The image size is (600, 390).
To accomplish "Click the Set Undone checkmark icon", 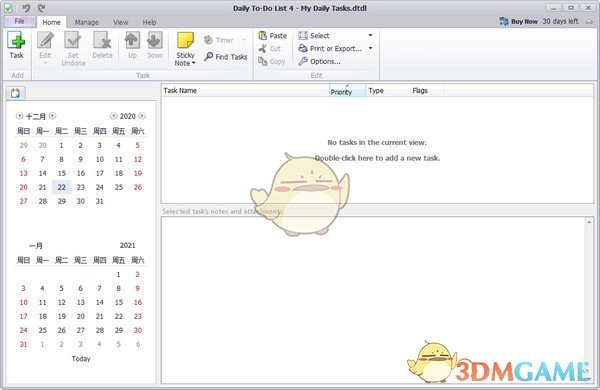I will 73,40.
